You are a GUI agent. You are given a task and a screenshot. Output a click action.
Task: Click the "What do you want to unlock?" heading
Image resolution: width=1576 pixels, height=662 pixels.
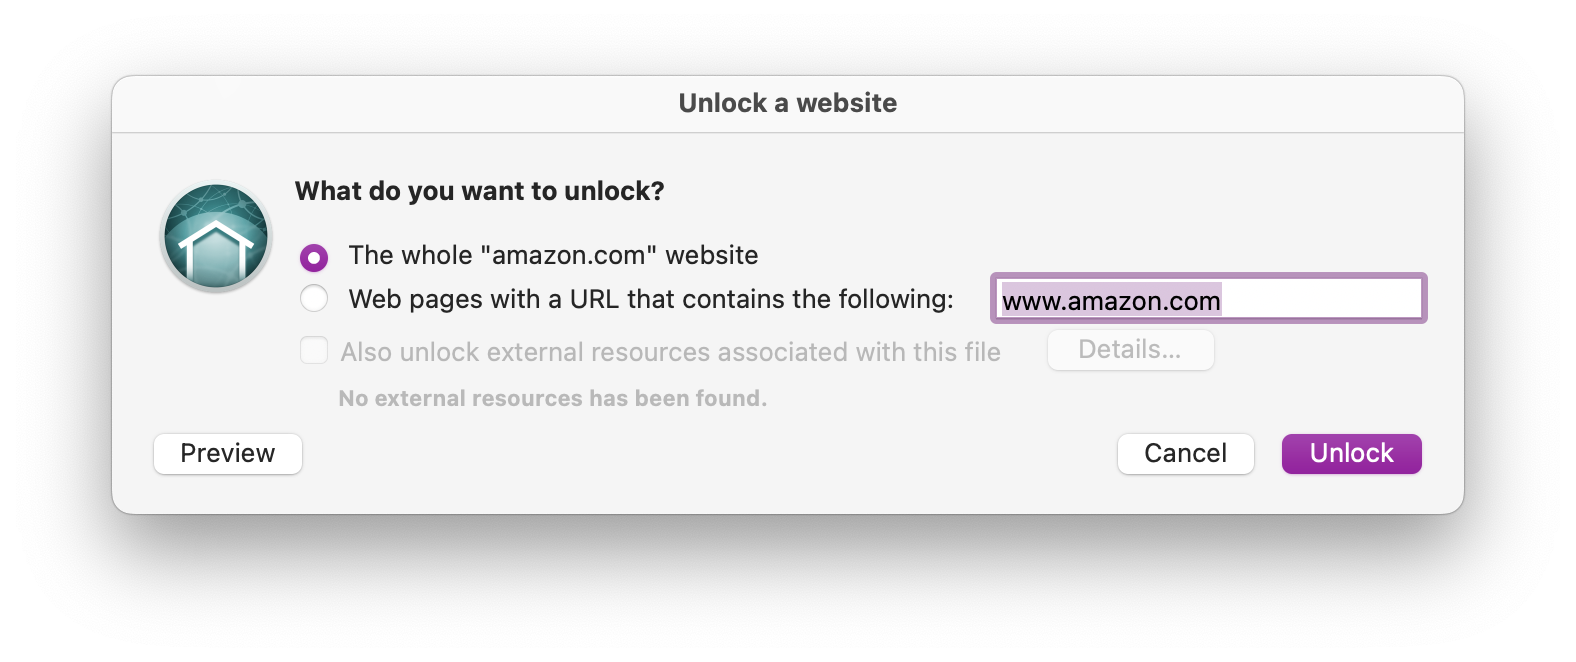click(x=479, y=191)
